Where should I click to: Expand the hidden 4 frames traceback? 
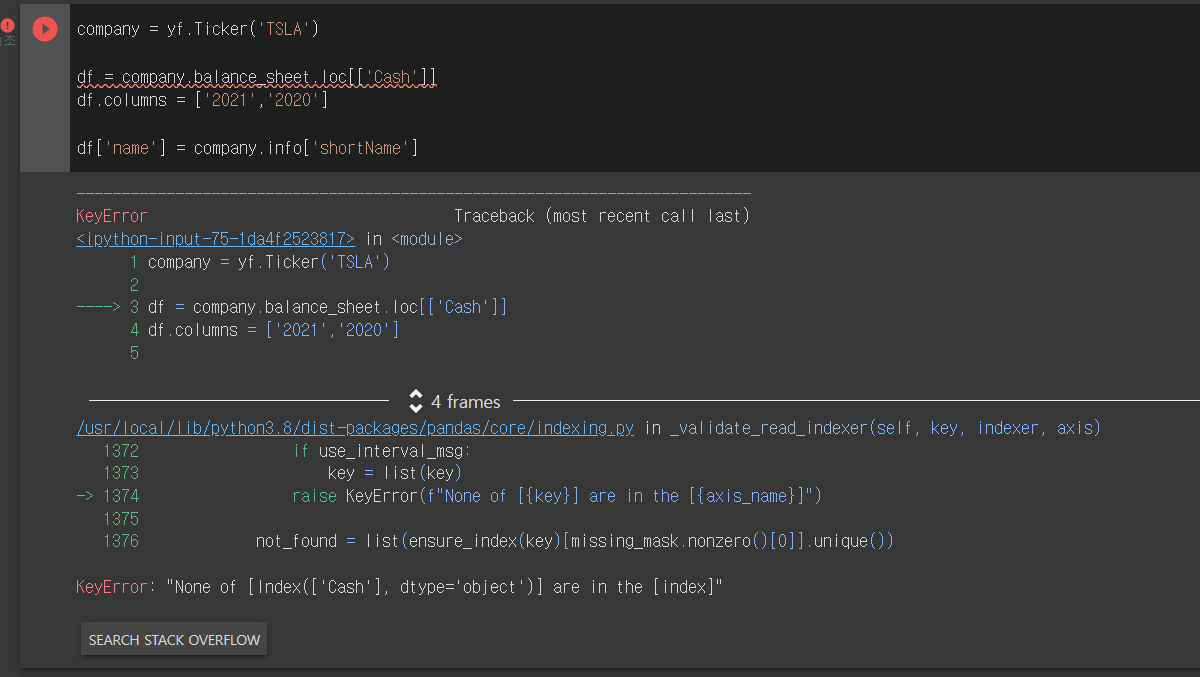point(455,402)
